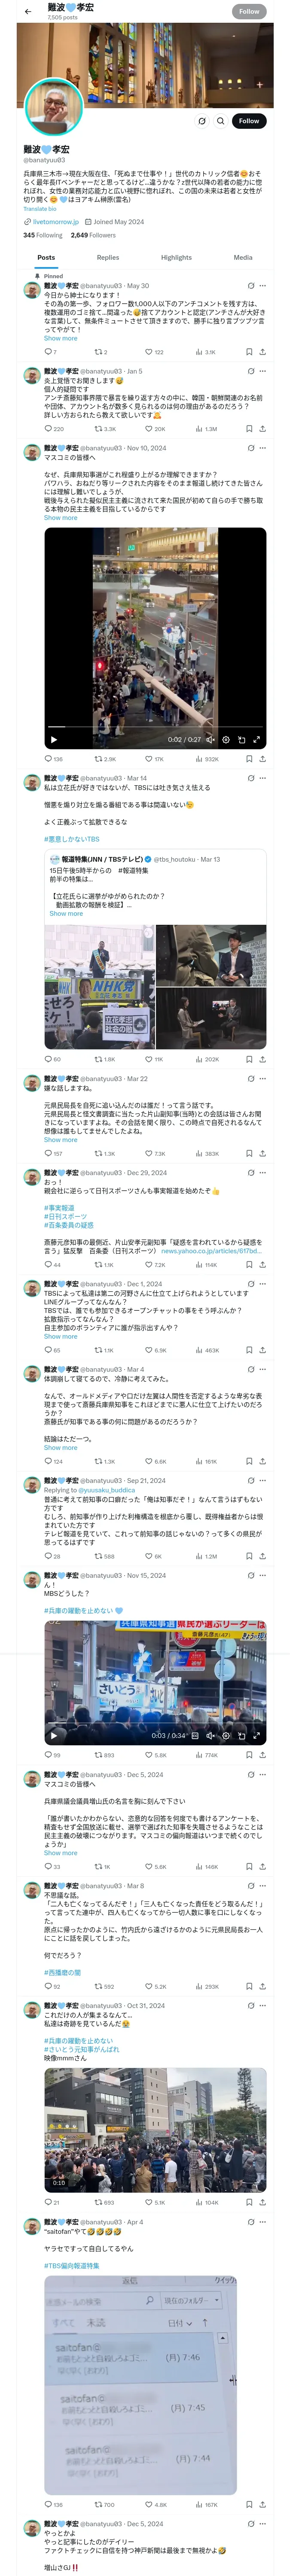
Task: Expand "Show more" on the Nov 10, 2024 post
Action: pyautogui.click(x=60, y=517)
